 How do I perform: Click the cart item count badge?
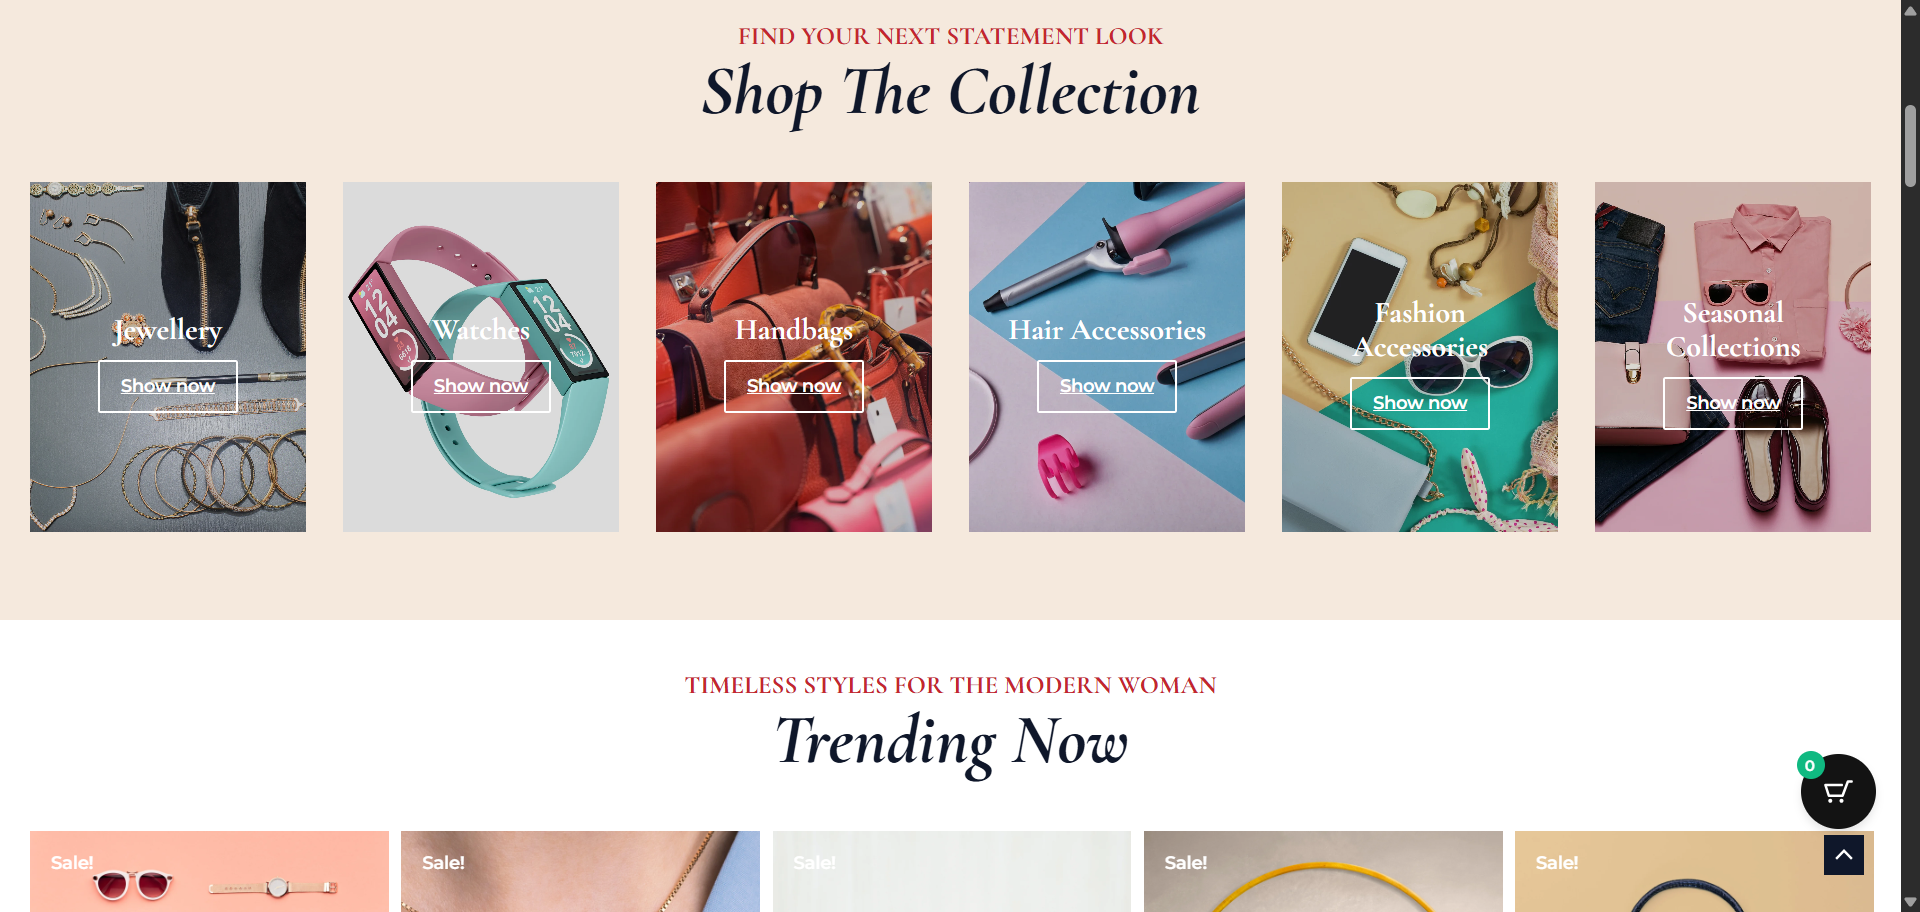pyautogui.click(x=1810, y=766)
